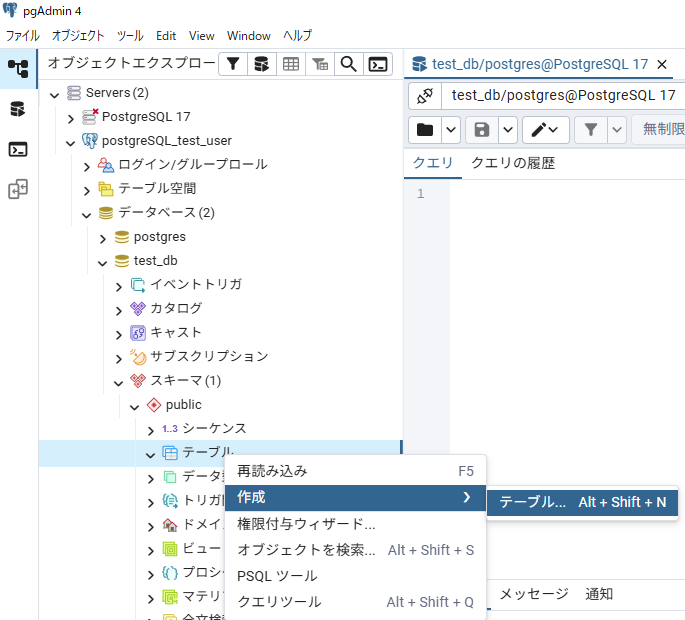Screen dimensions: 685x620
Task: Open the Edit menu
Action: (166, 36)
